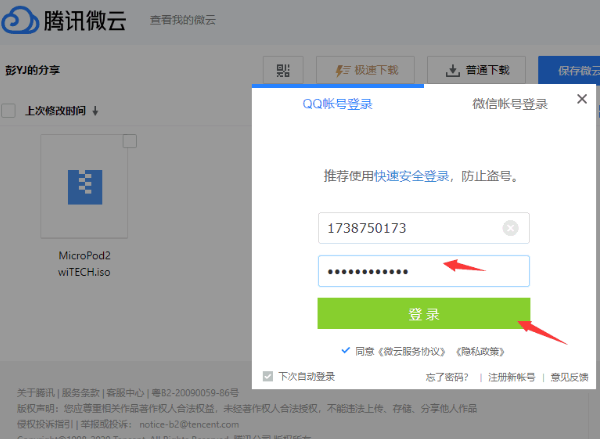Open the 服务条款 footer link
Screen dimensions: 600x439
click(x=81, y=393)
